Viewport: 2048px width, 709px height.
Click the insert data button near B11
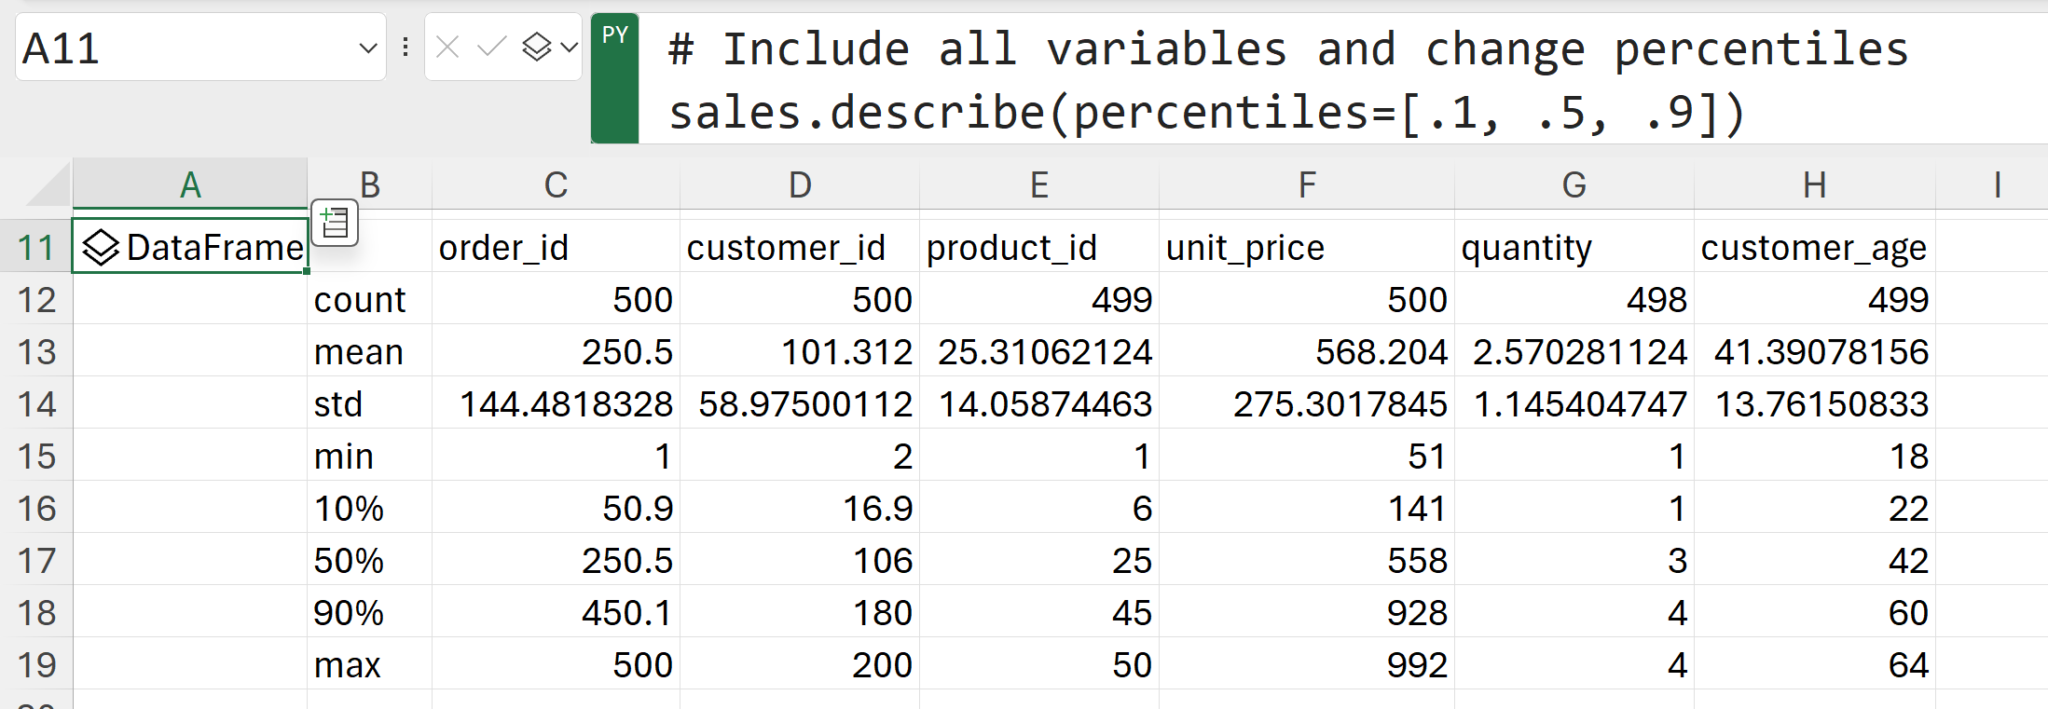335,223
